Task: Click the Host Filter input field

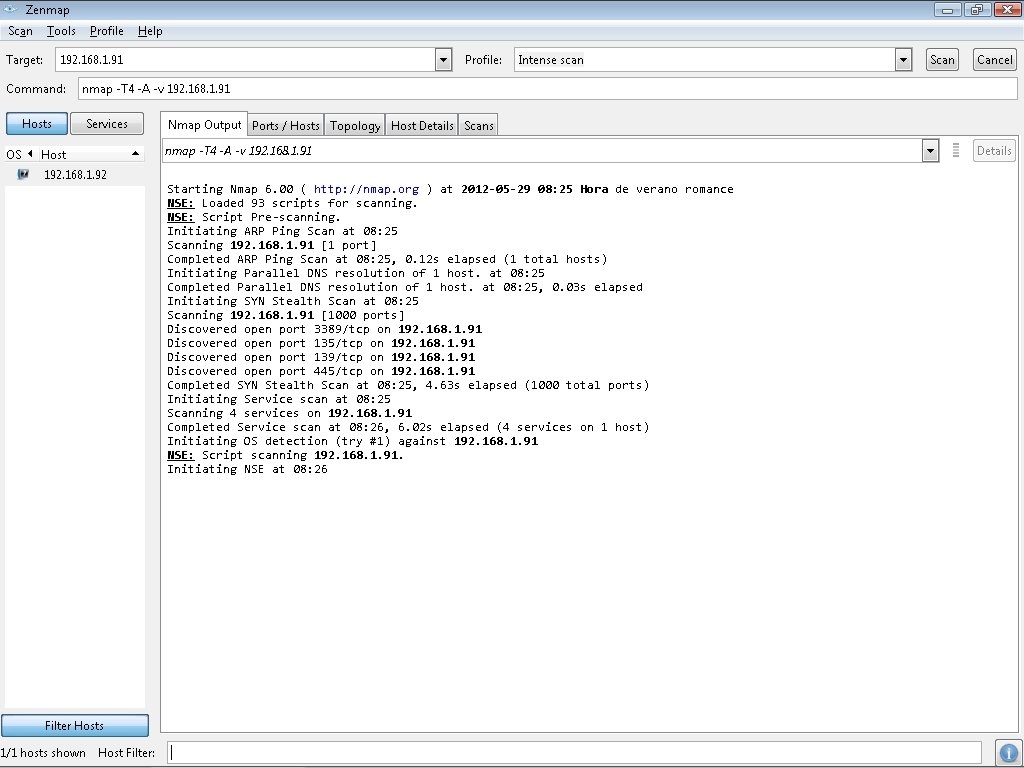Action: pos(574,753)
